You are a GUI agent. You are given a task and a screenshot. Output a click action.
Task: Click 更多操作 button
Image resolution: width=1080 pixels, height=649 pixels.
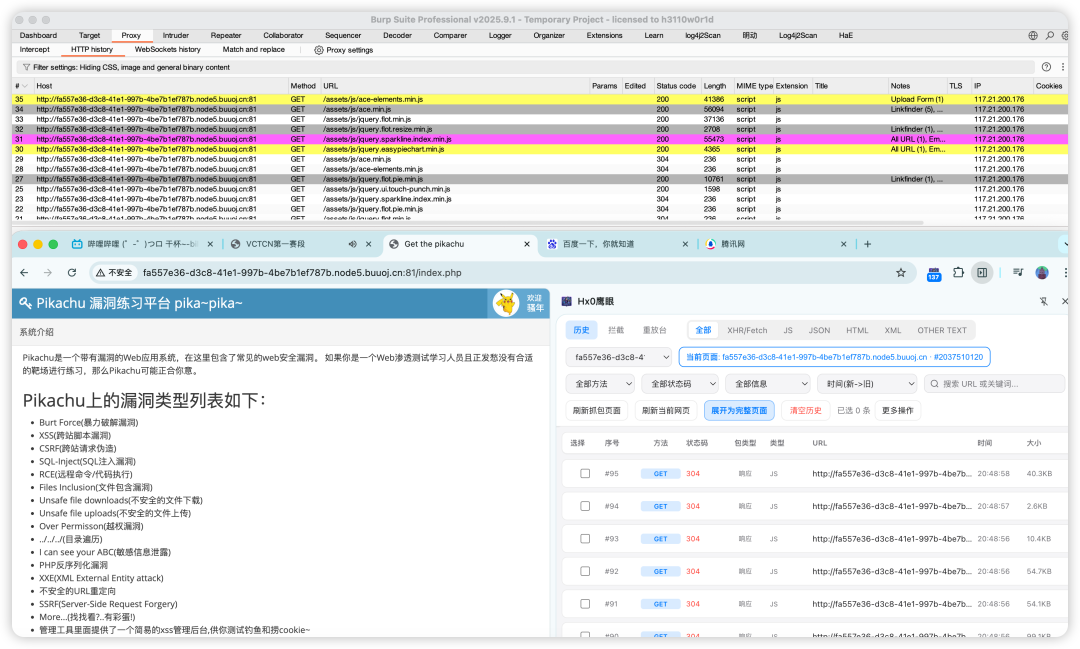coord(897,411)
